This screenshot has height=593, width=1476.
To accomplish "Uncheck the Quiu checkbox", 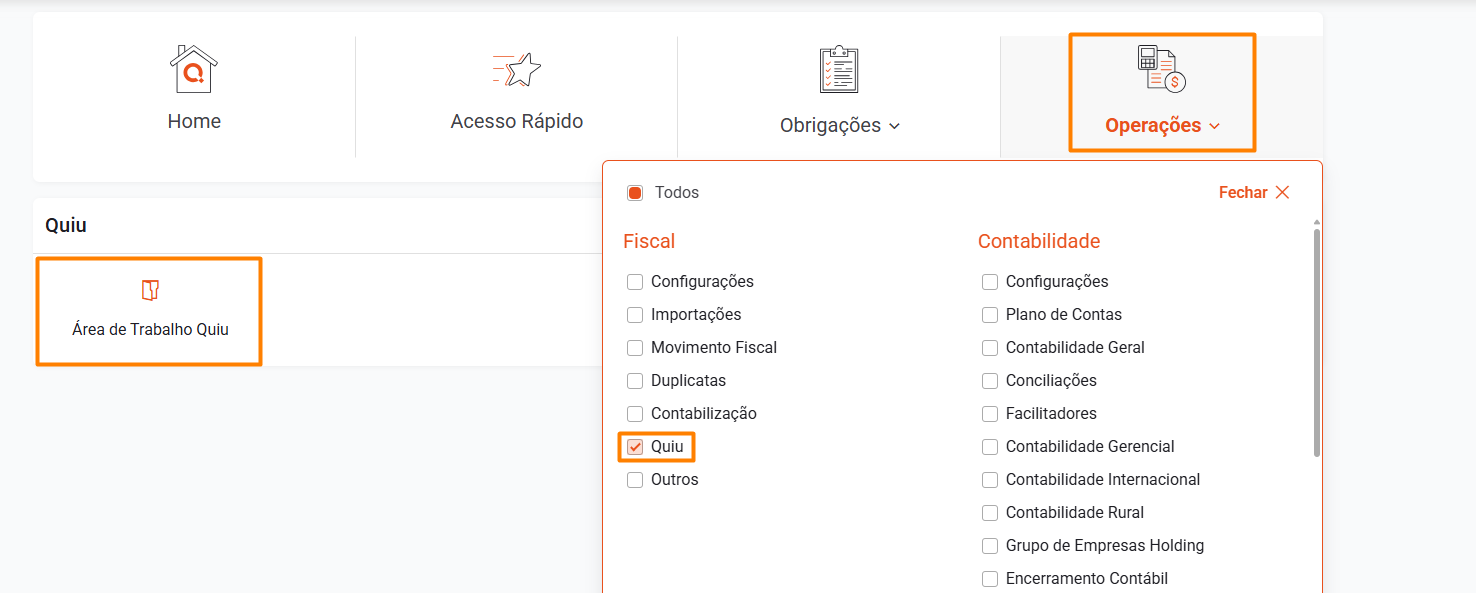I will point(635,447).
